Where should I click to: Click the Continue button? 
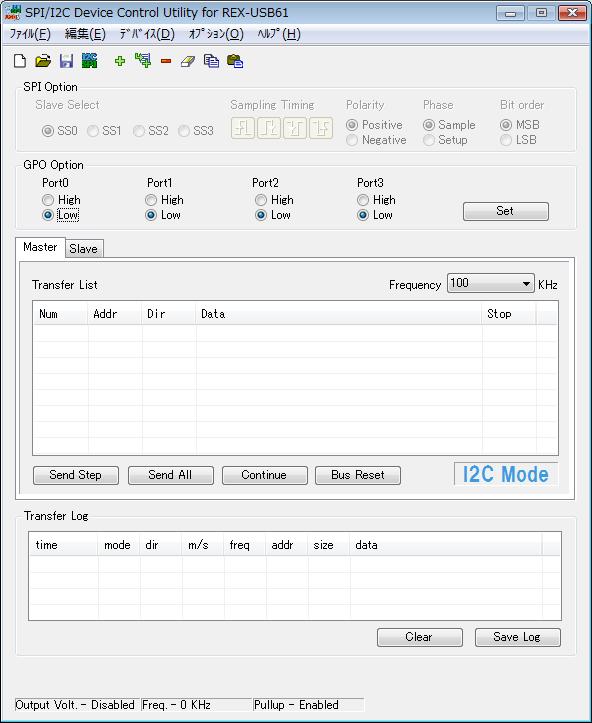[x=265, y=475]
